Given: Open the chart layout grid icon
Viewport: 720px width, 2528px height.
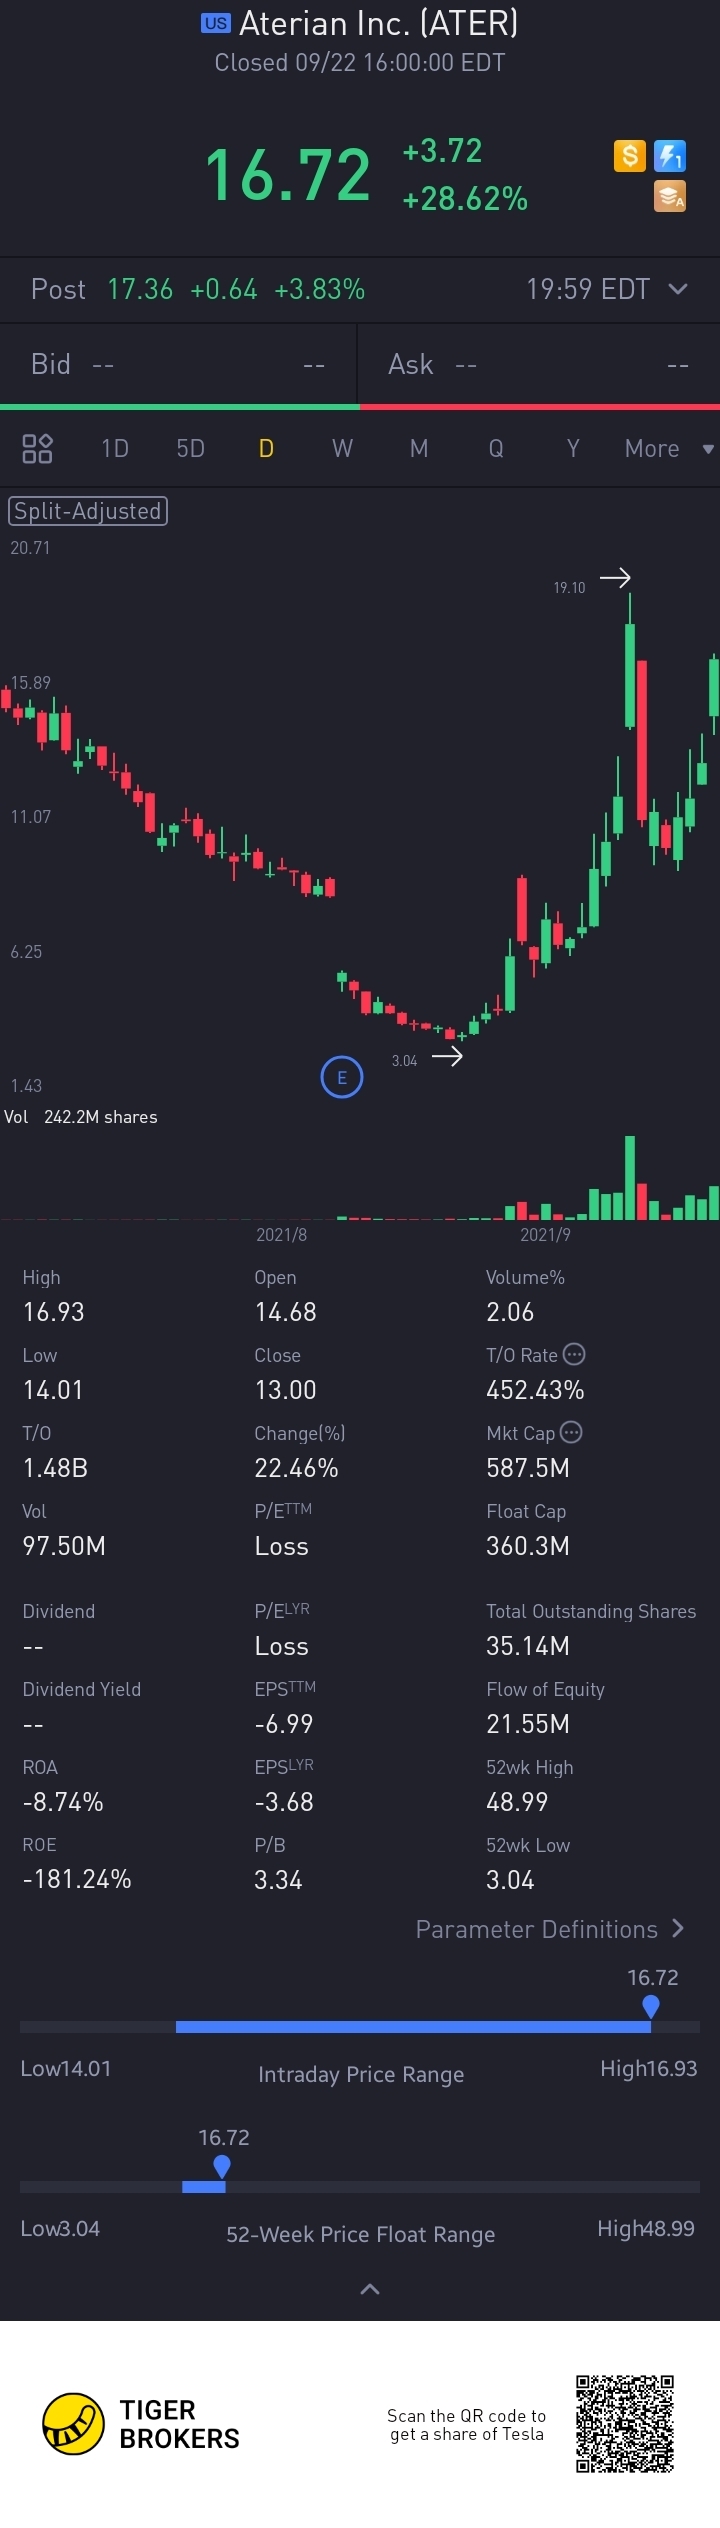Looking at the screenshot, I should click(x=37, y=449).
